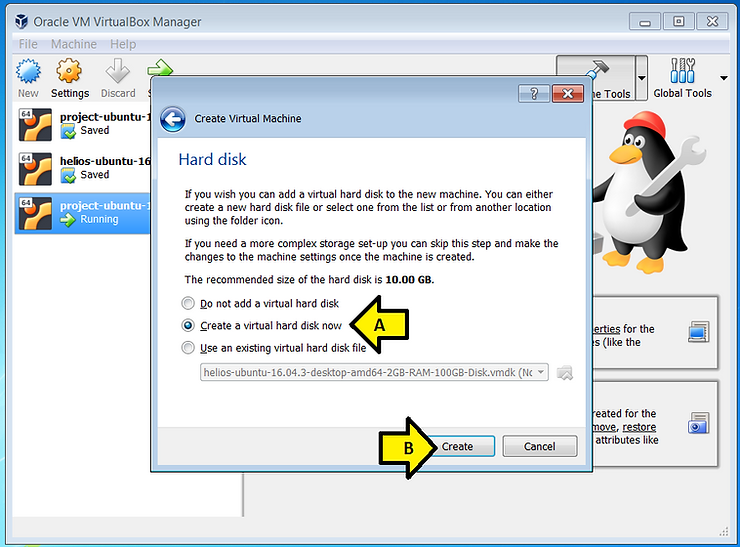Select Create a virtual hard disk now
This screenshot has width=740, height=547.
[262, 326]
